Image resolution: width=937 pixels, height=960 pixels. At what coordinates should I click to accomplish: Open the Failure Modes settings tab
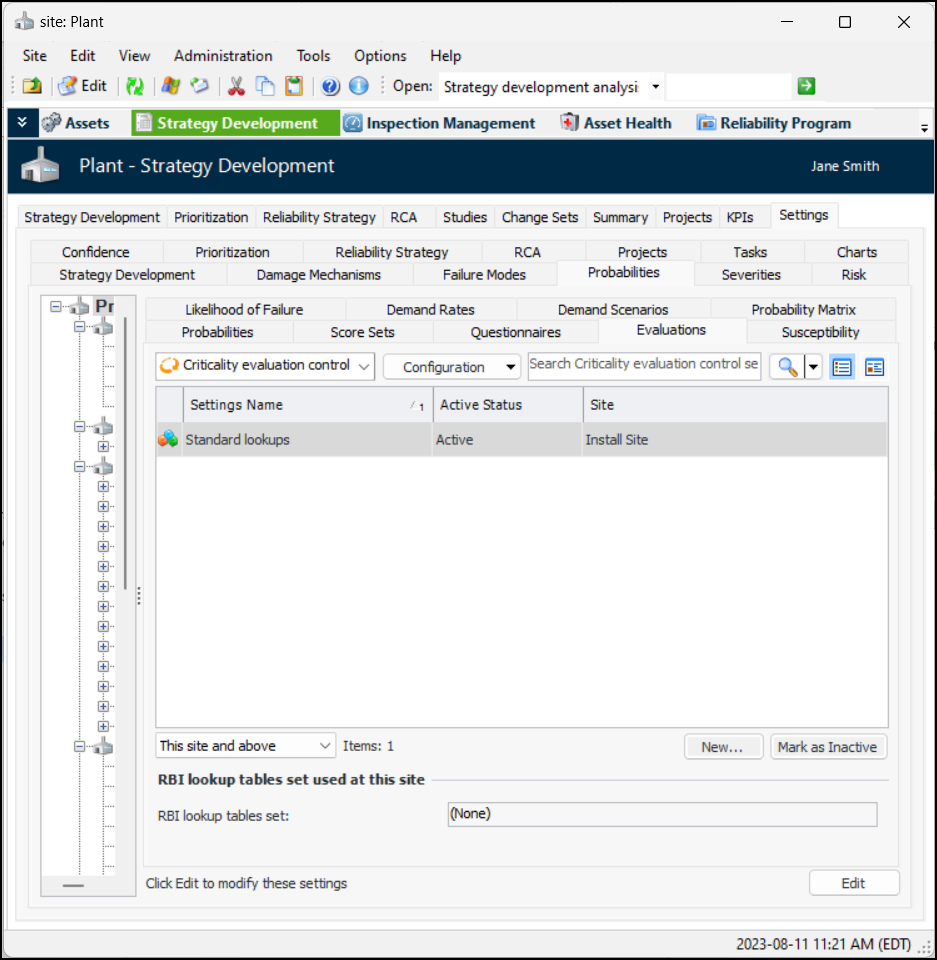(484, 275)
